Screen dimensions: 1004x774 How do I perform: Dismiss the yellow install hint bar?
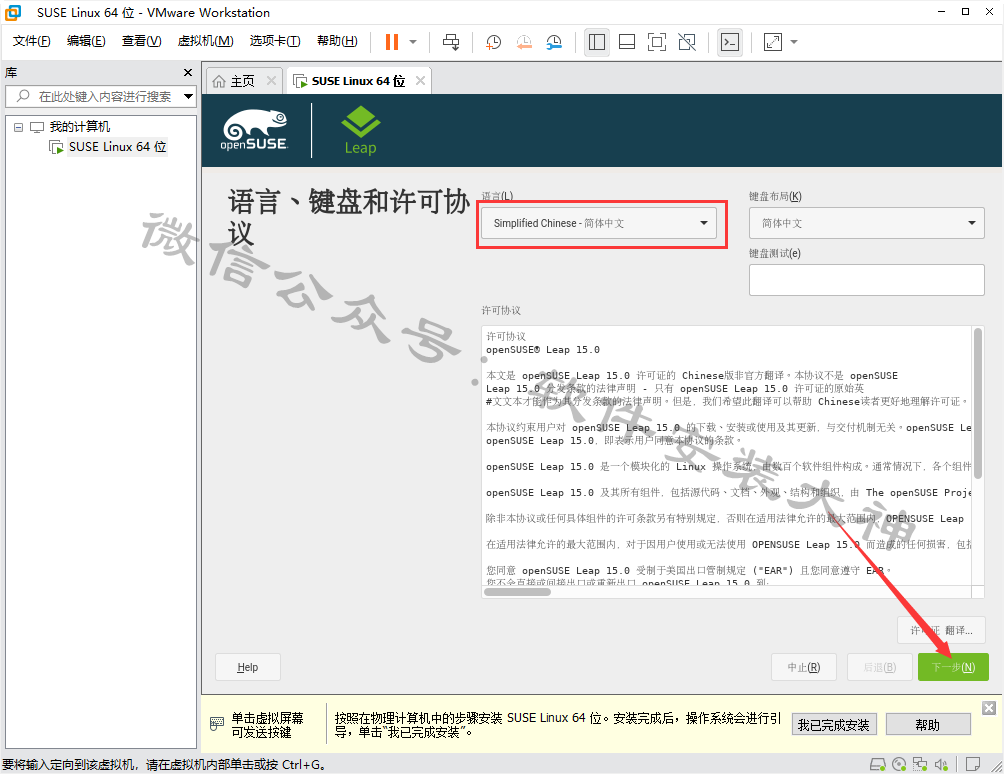pos(989,707)
